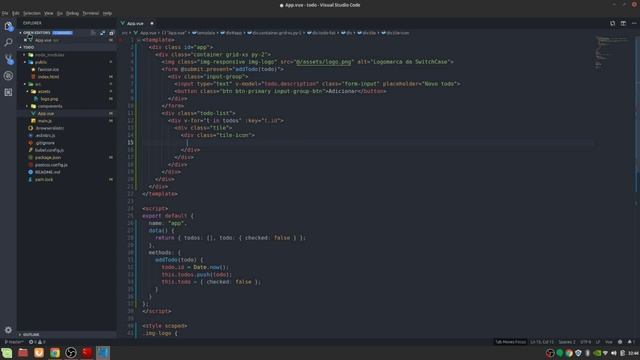Click the LF end-of-line indicator
This screenshot has height=360, width=640.
pos(598,342)
